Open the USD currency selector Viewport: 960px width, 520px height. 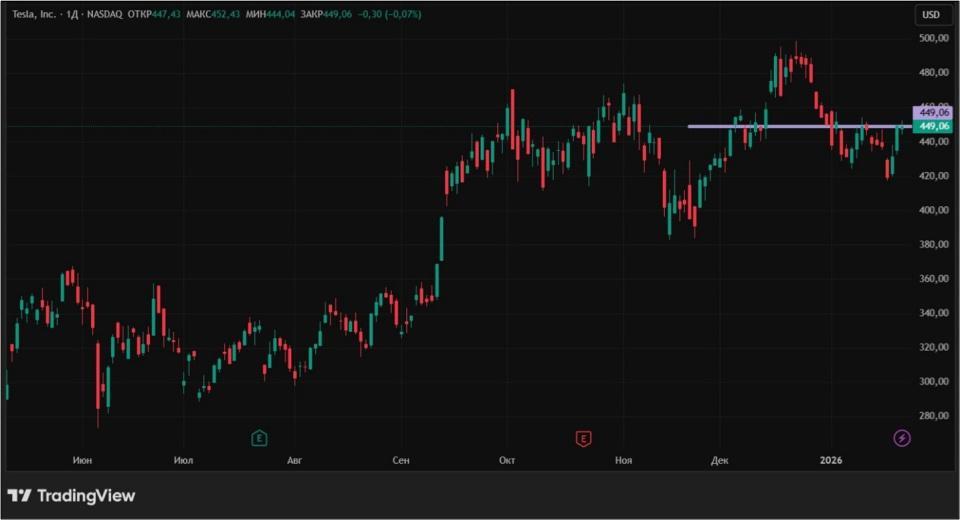coord(931,15)
